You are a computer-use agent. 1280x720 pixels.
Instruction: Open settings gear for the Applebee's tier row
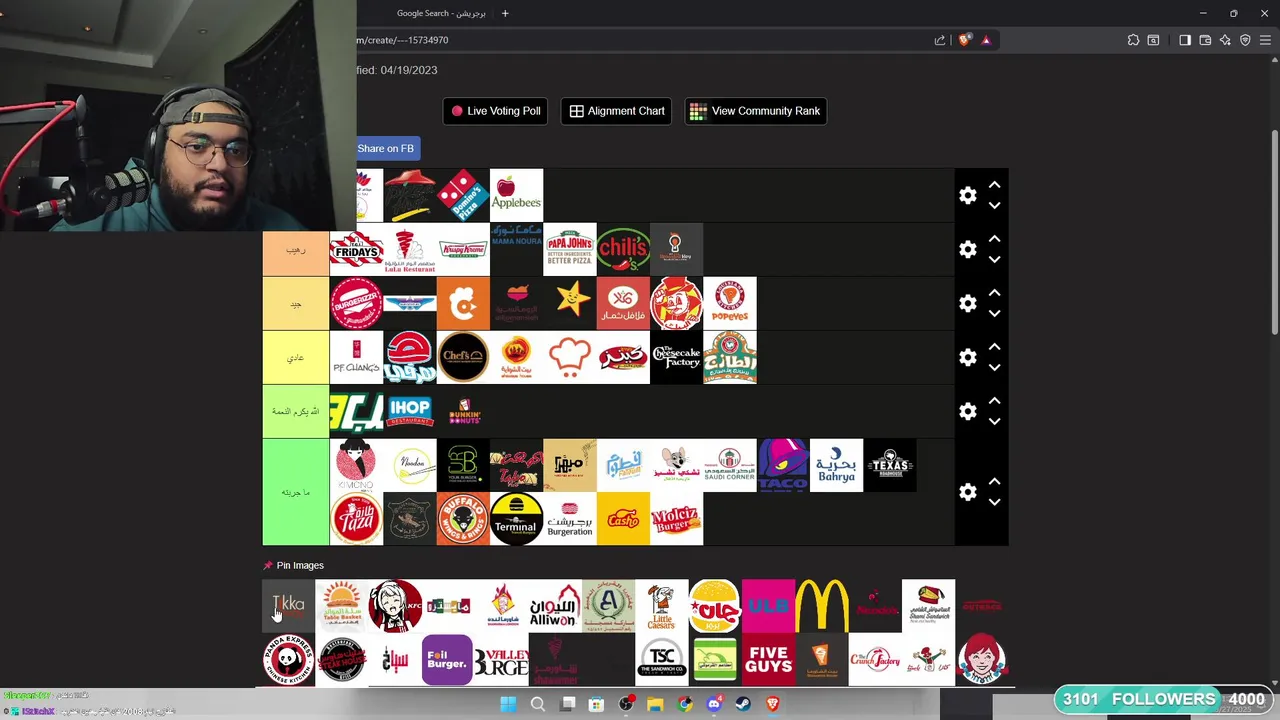click(x=967, y=195)
